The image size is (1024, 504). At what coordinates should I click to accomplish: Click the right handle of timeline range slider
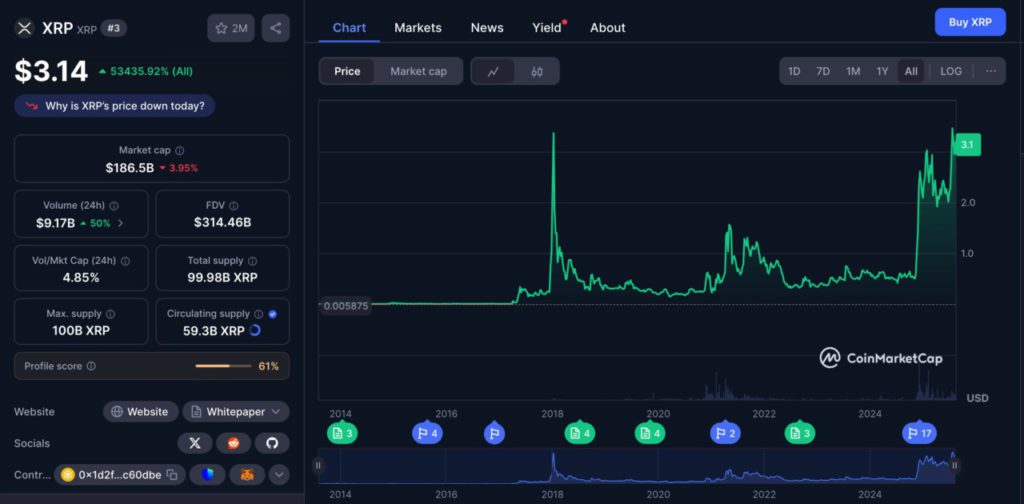pos(954,465)
